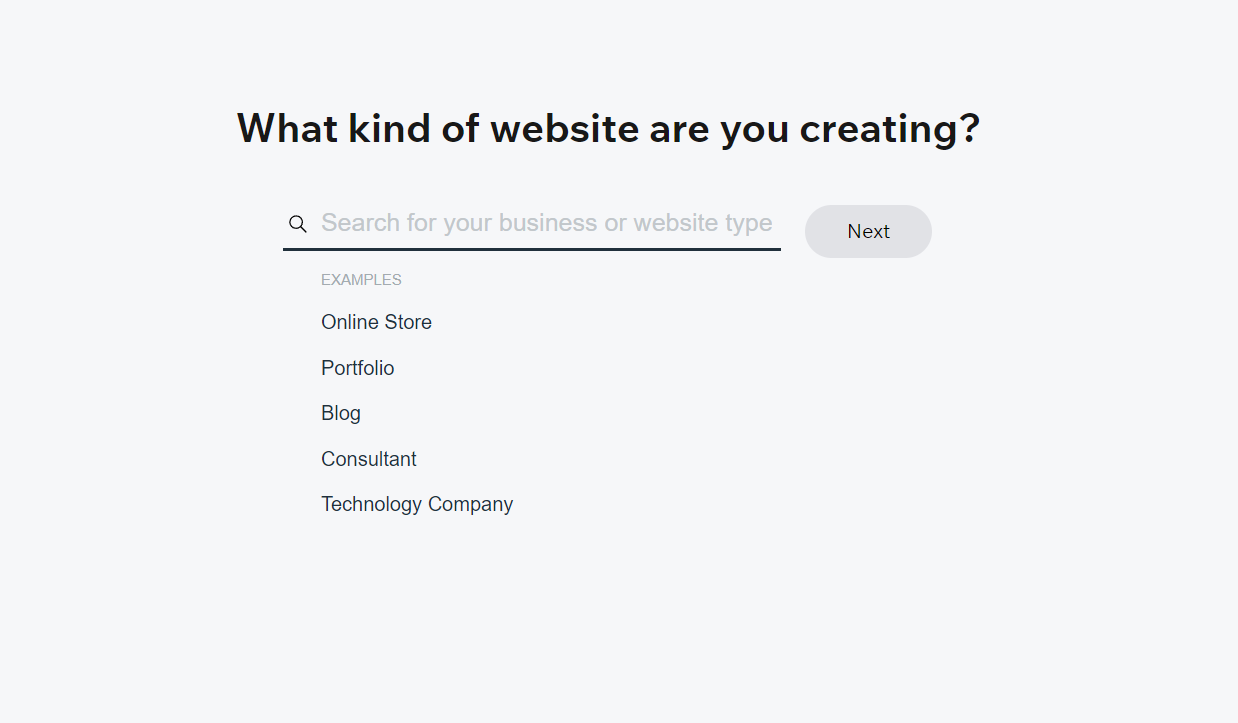Select Consultant as website type

[x=368, y=459]
